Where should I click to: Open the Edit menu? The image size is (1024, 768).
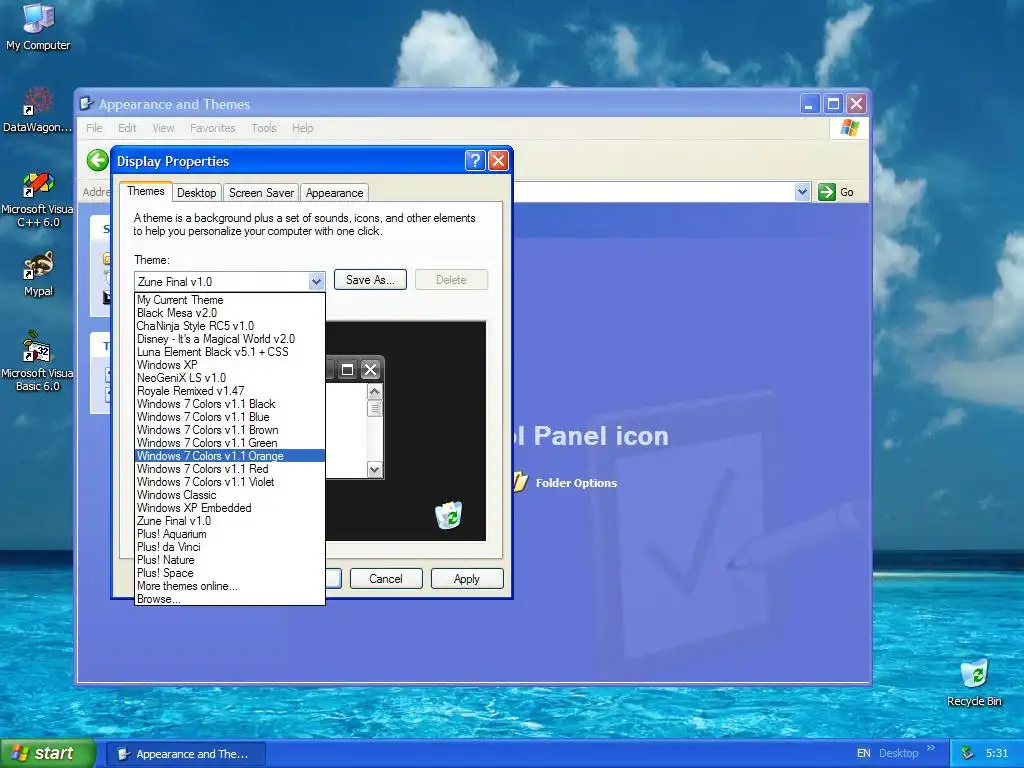pyautogui.click(x=127, y=128)
